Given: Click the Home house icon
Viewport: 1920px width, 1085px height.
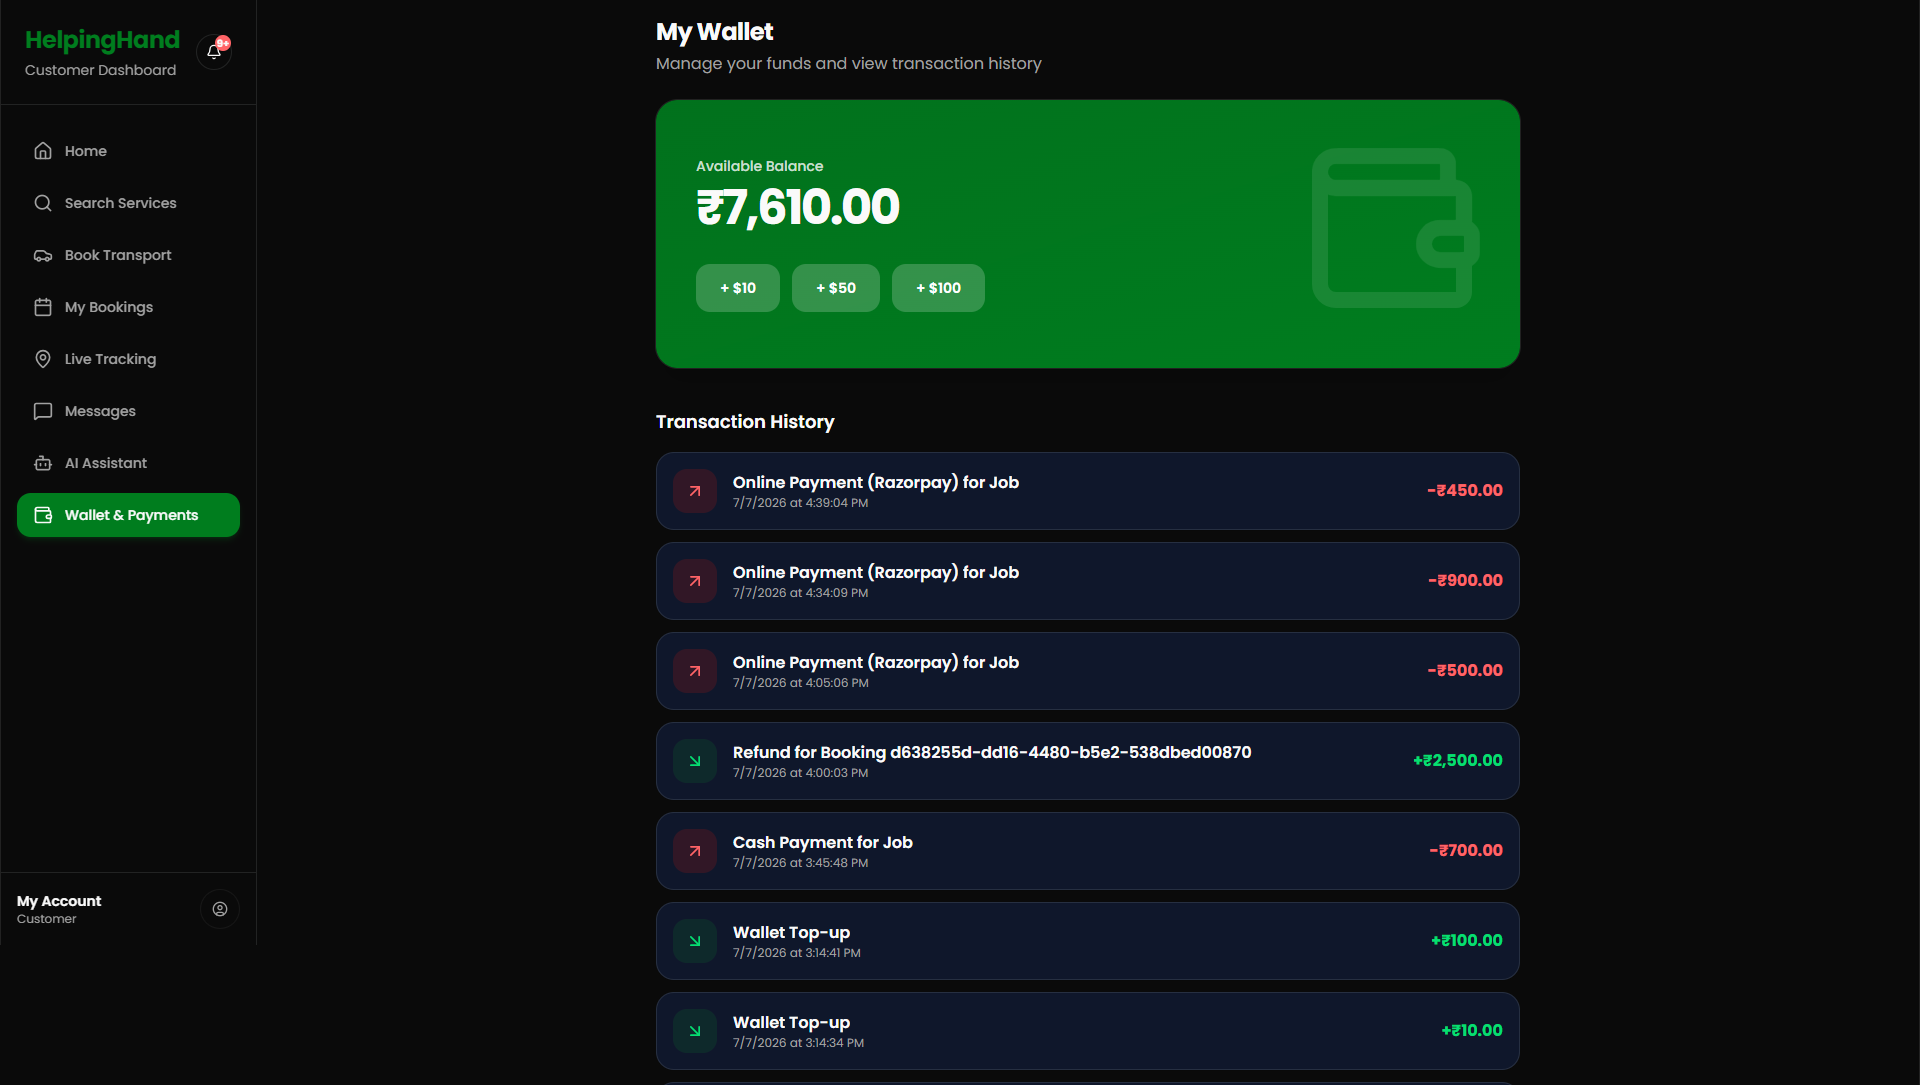Looking at the screenshot, I should (x=43, y=151).
